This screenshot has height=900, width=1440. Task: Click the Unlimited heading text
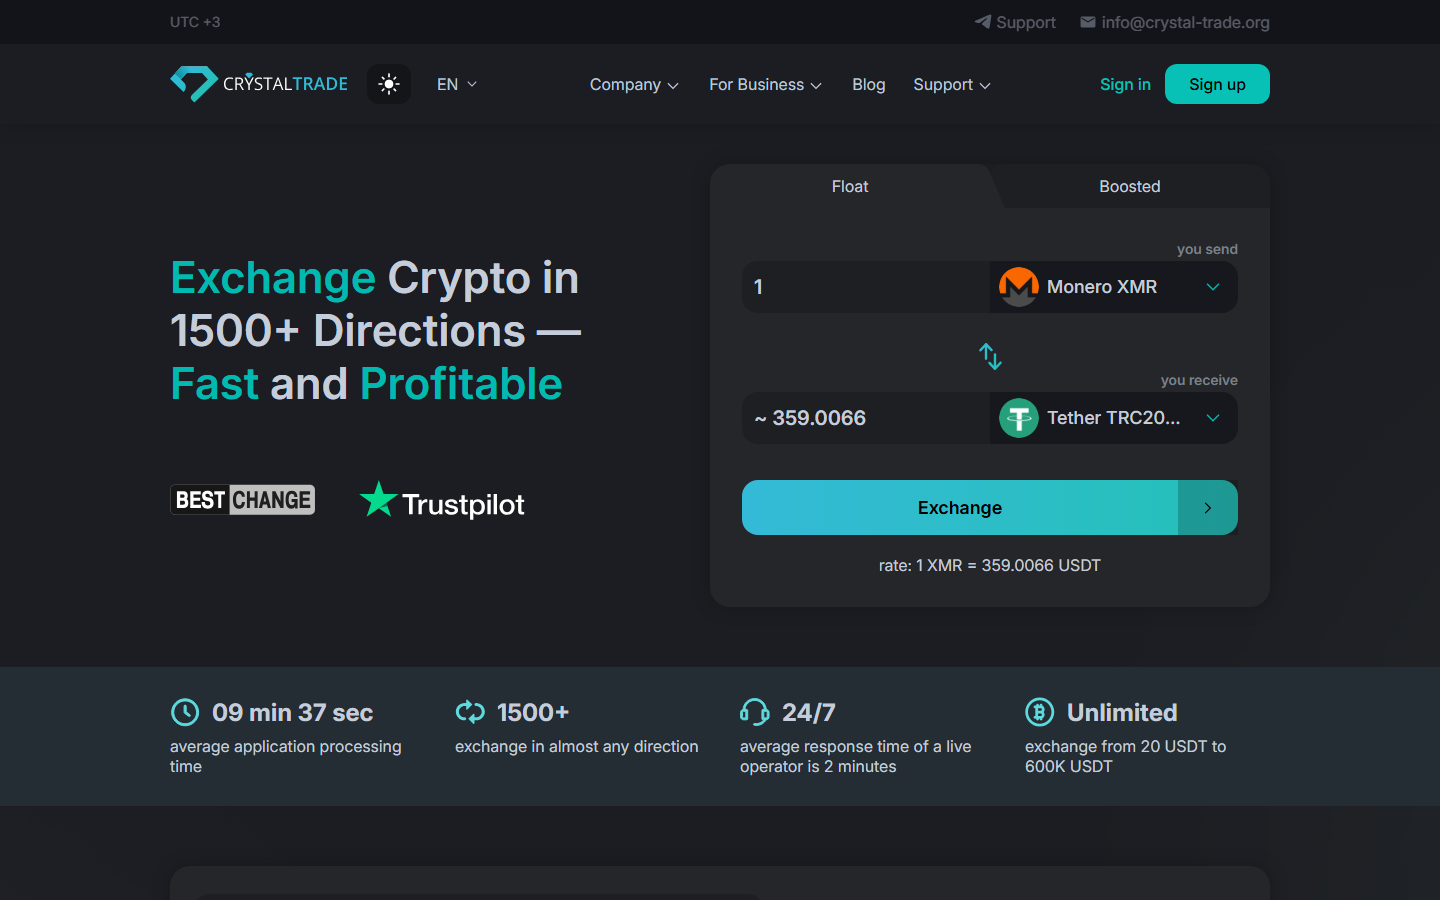[1122, 713]
